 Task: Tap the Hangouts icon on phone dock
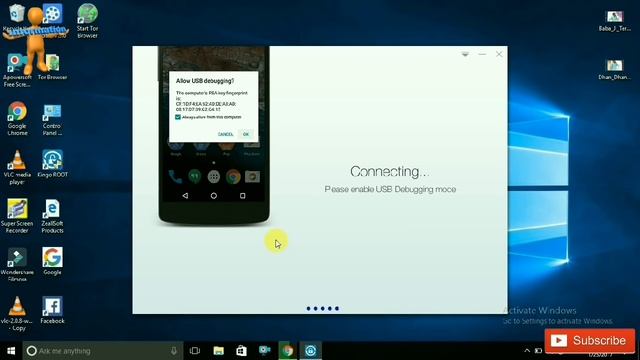(194, 177)
